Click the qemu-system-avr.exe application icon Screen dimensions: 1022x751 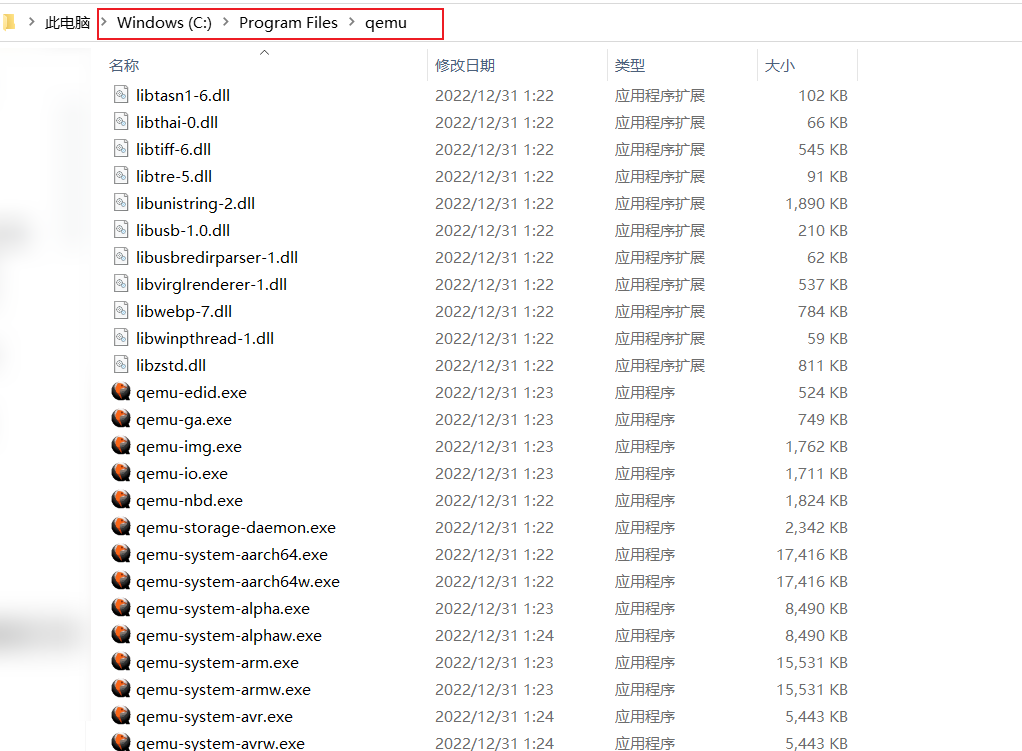(121, 716)
